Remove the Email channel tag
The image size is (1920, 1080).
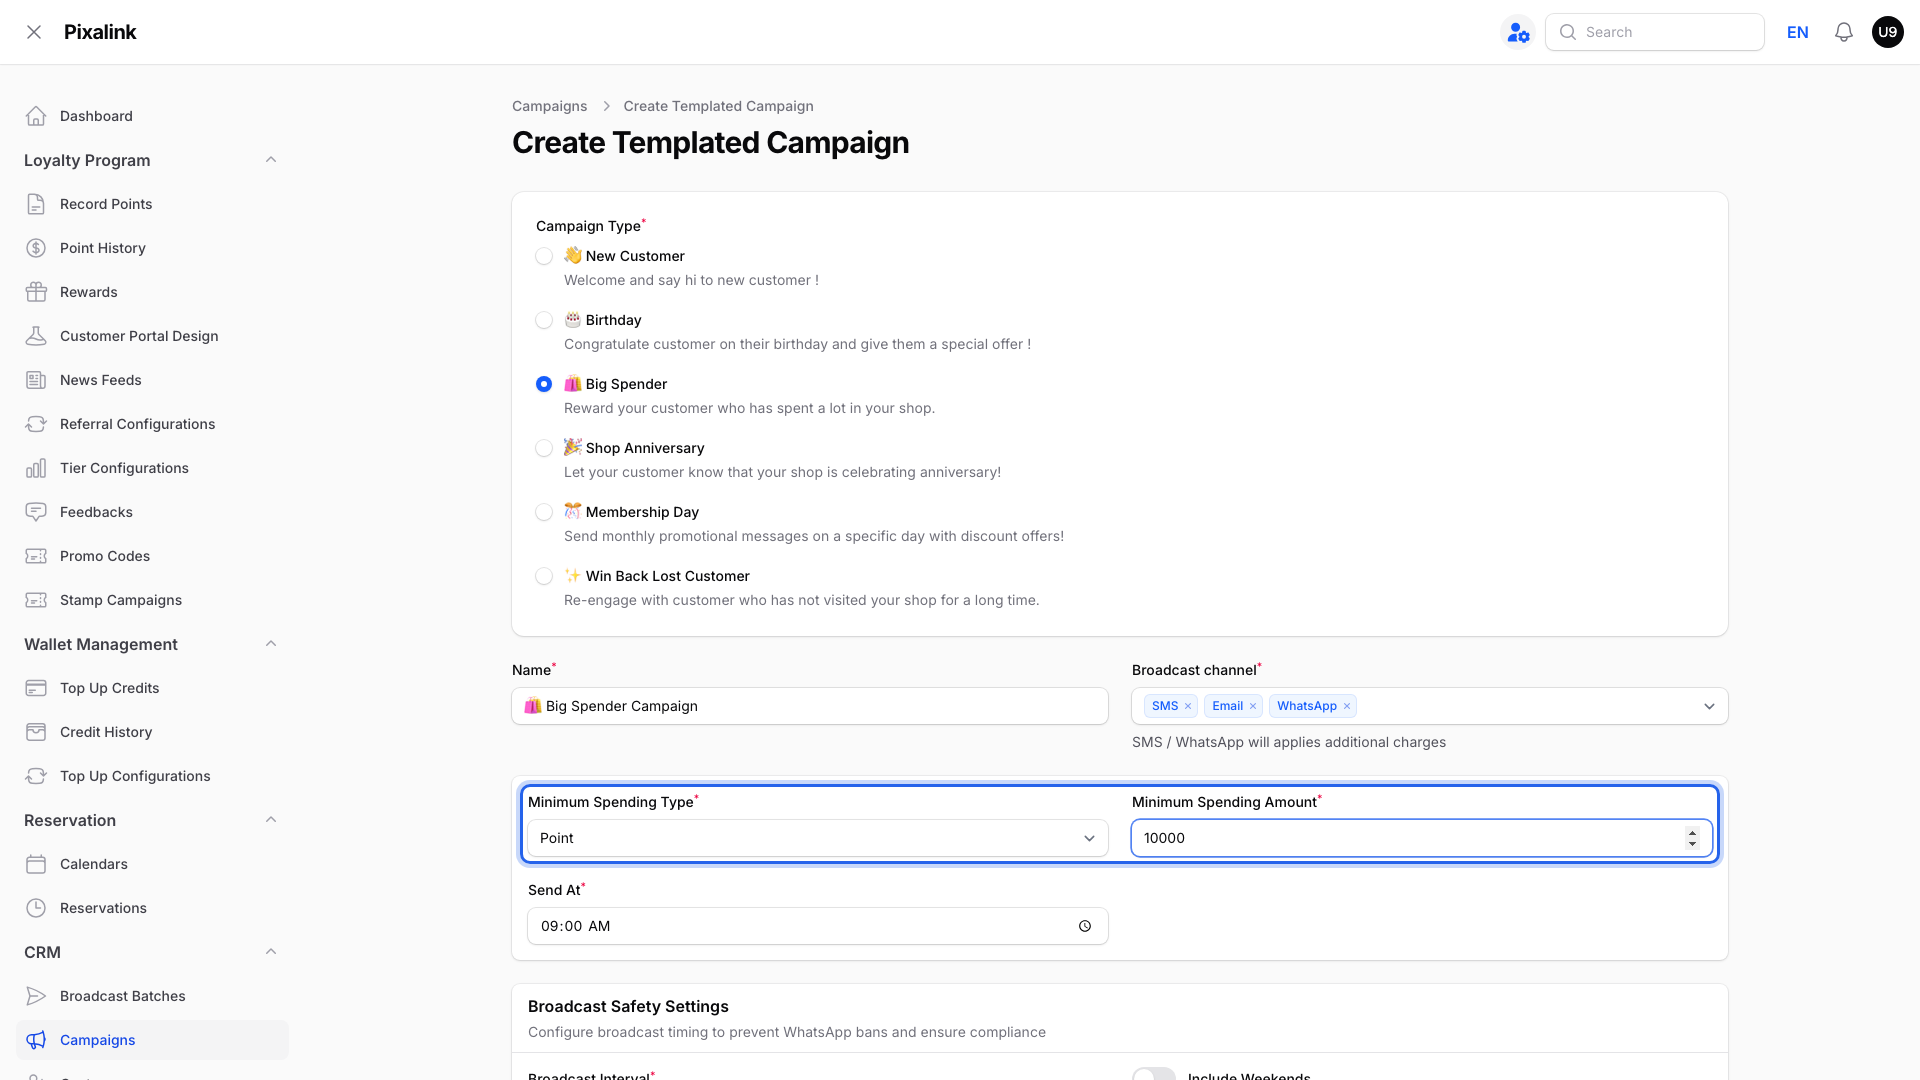point(1252,706)
